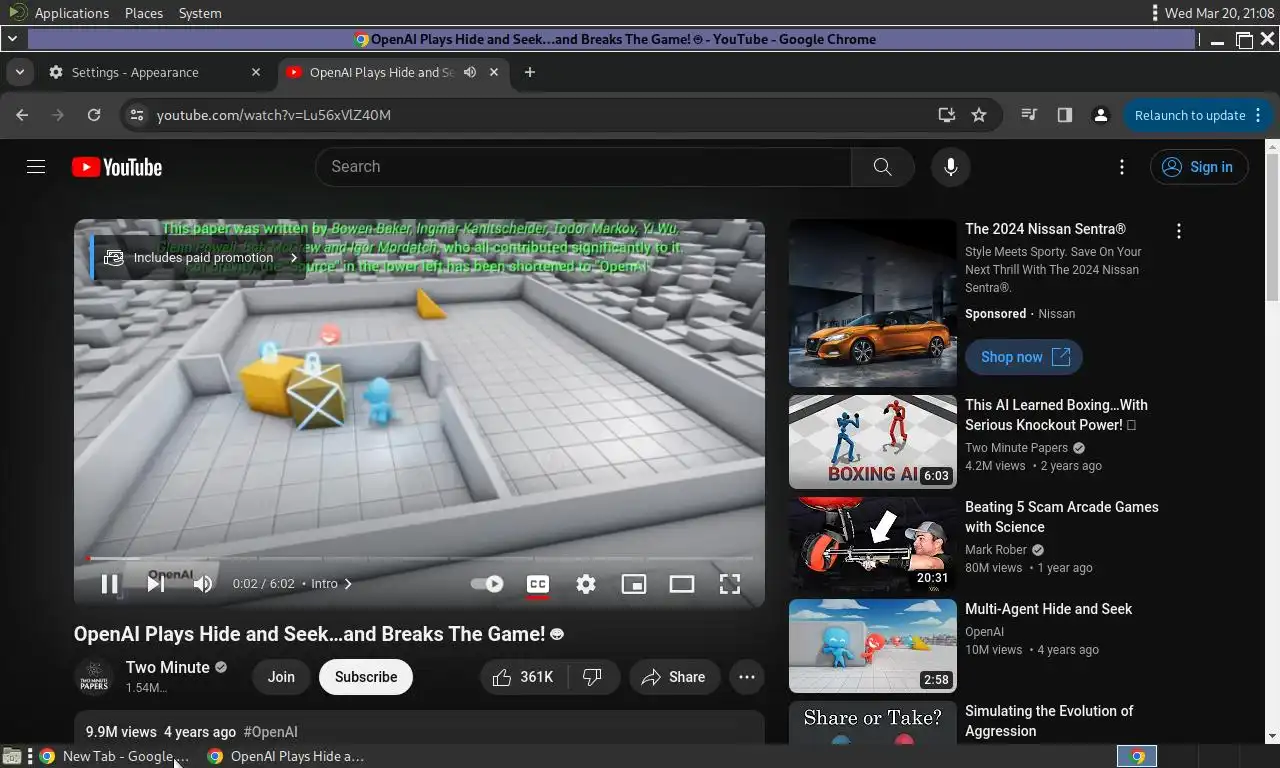Open the Two Minute Papers channel avatar
The image size is (1280, 768).
(x=94, y=677)
